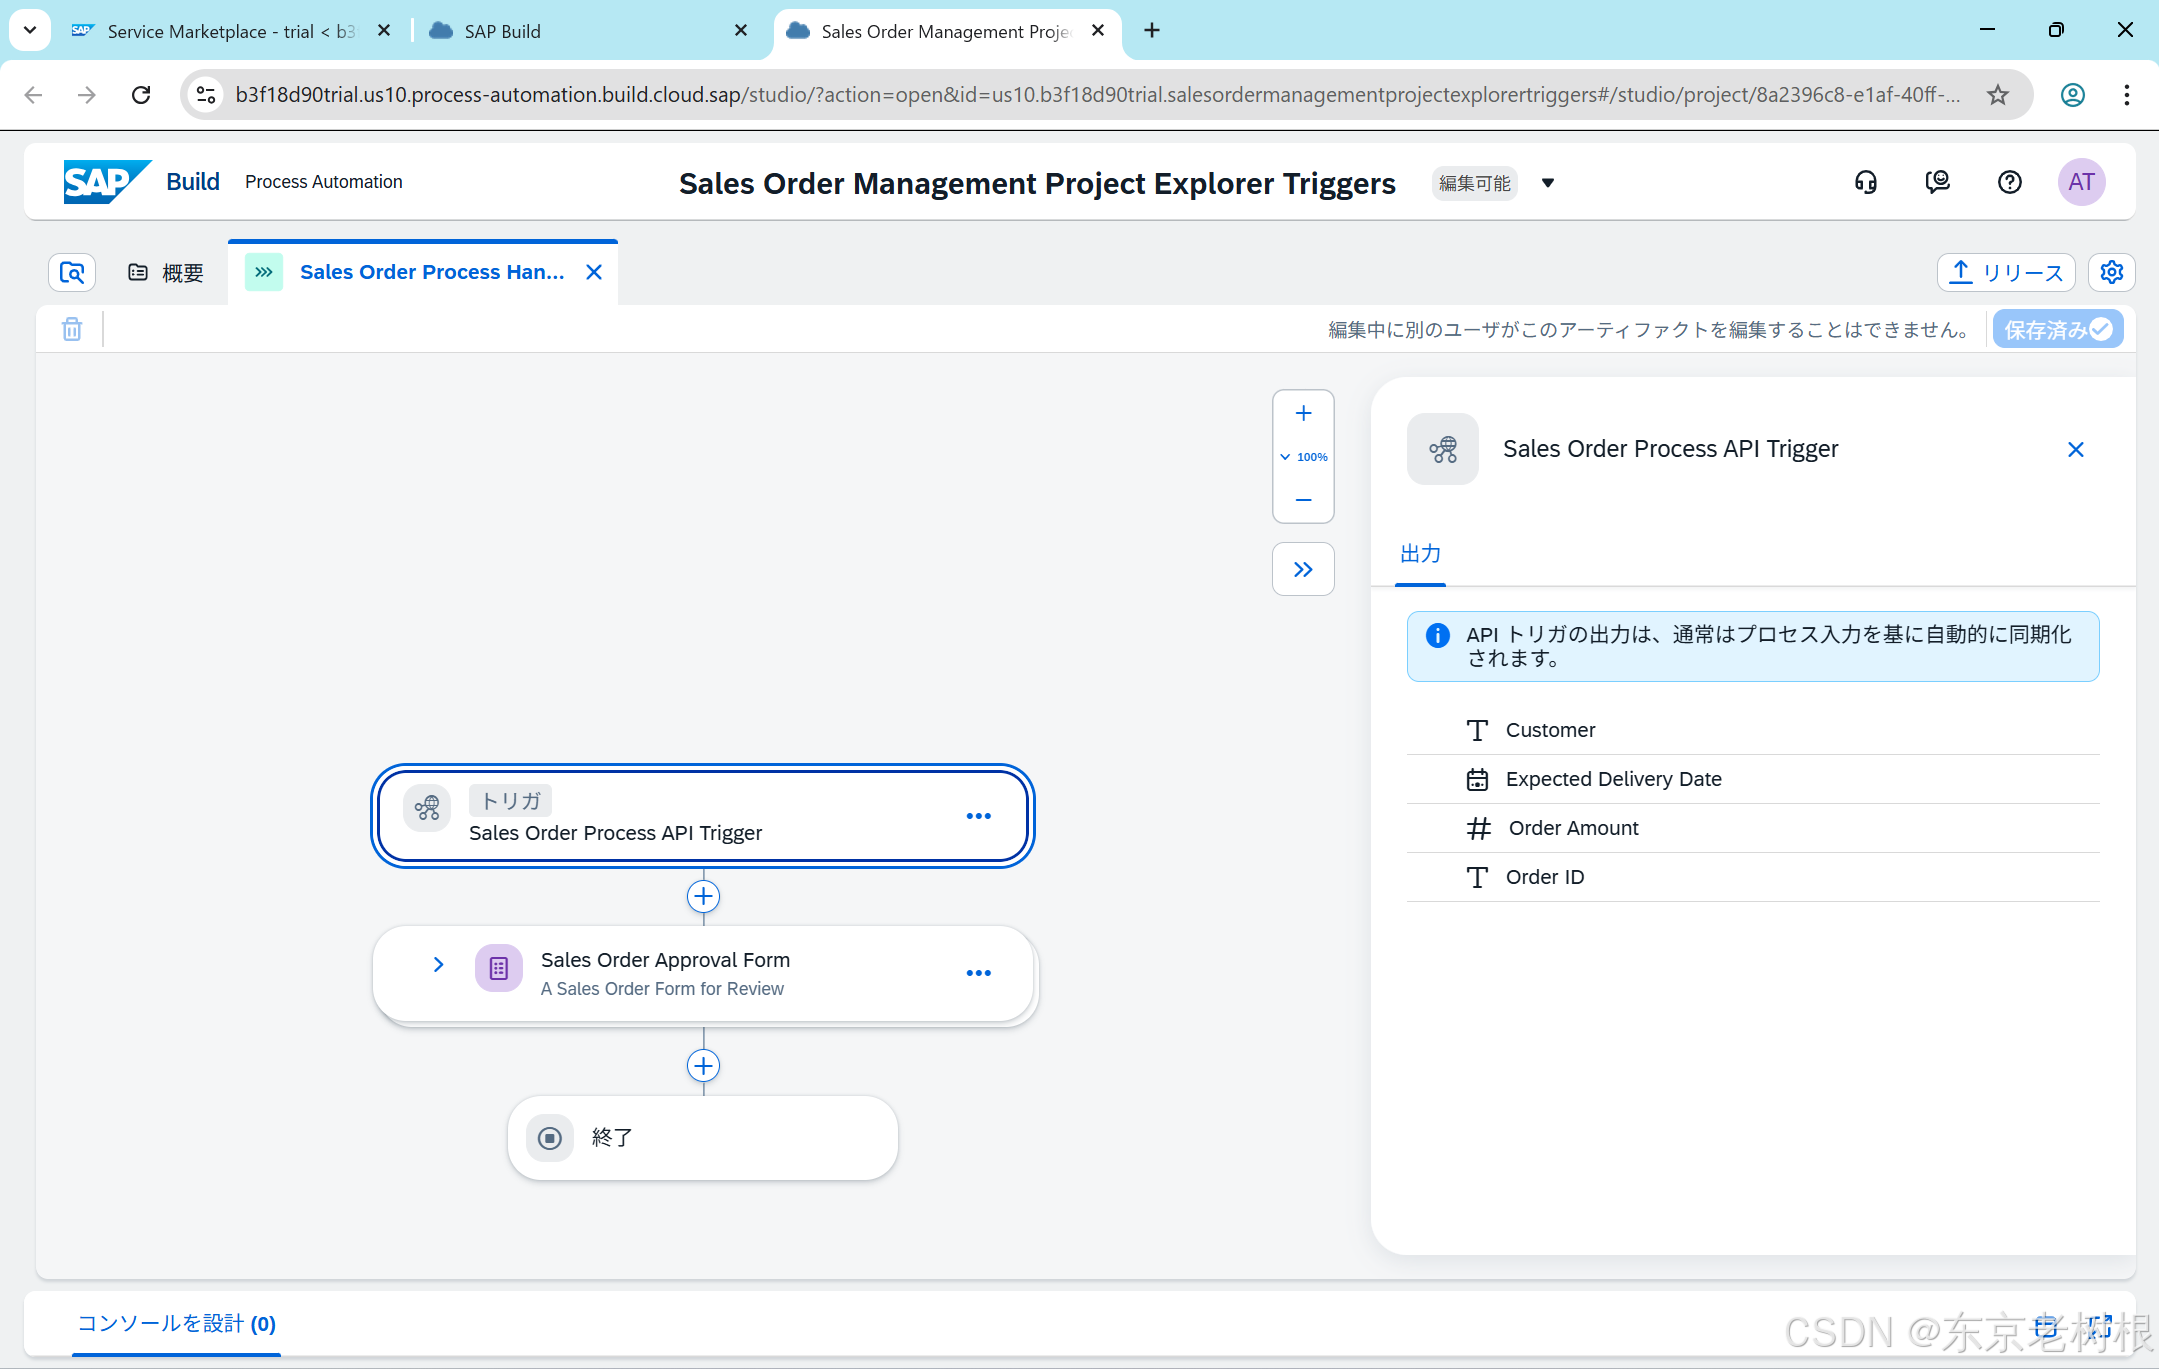Open コンソールを設計 (0) console tab
2159x1369 pixels.
(x=176, y=1324)
